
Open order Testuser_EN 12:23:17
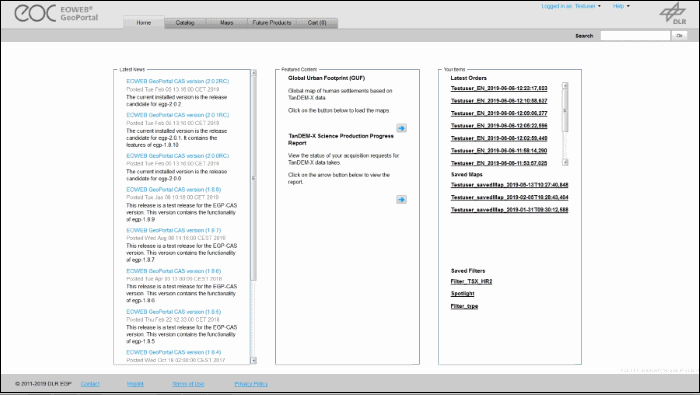[x=499, y=88]
